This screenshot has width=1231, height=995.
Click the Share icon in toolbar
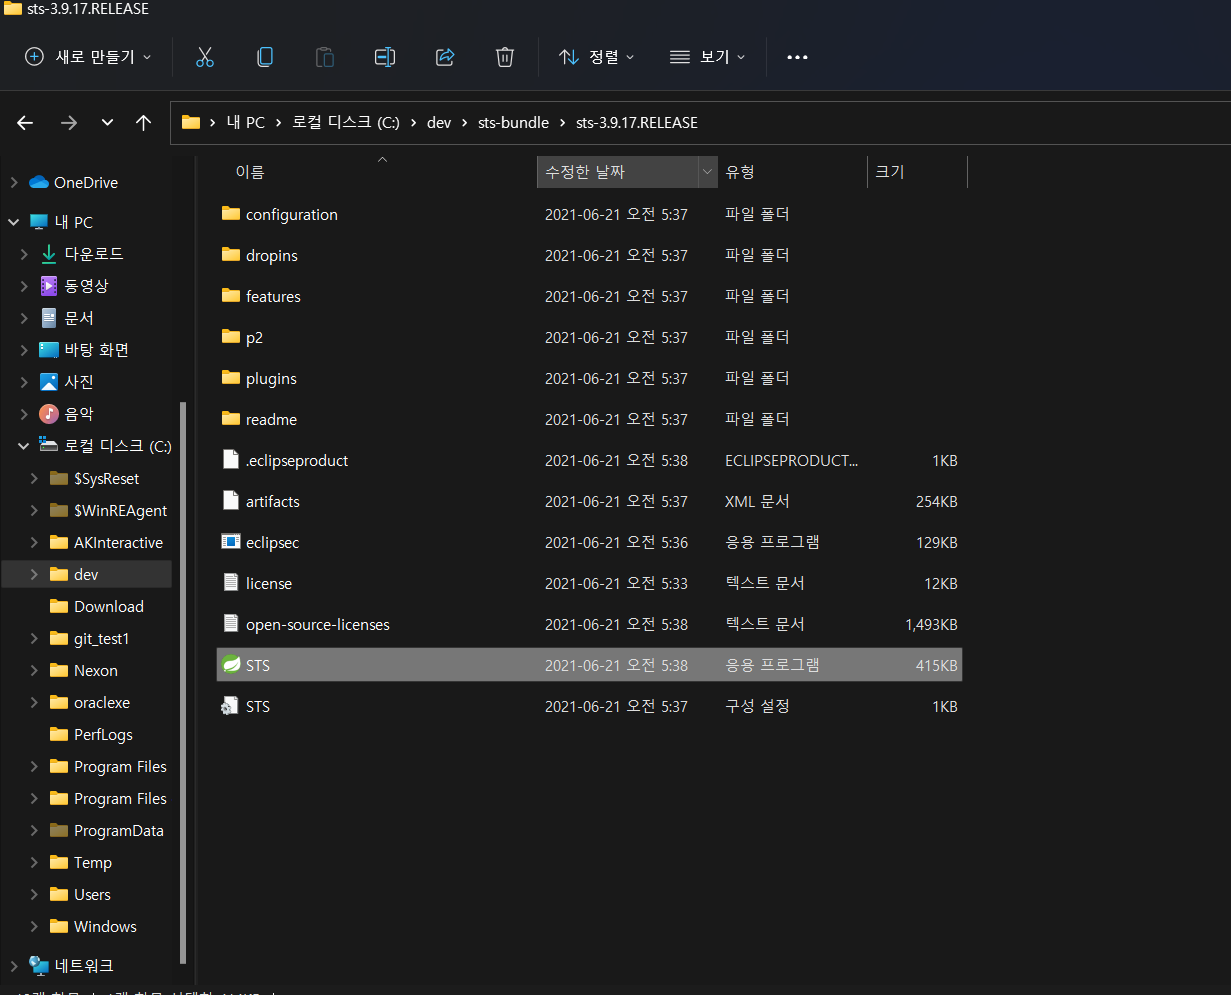point(445,57)
